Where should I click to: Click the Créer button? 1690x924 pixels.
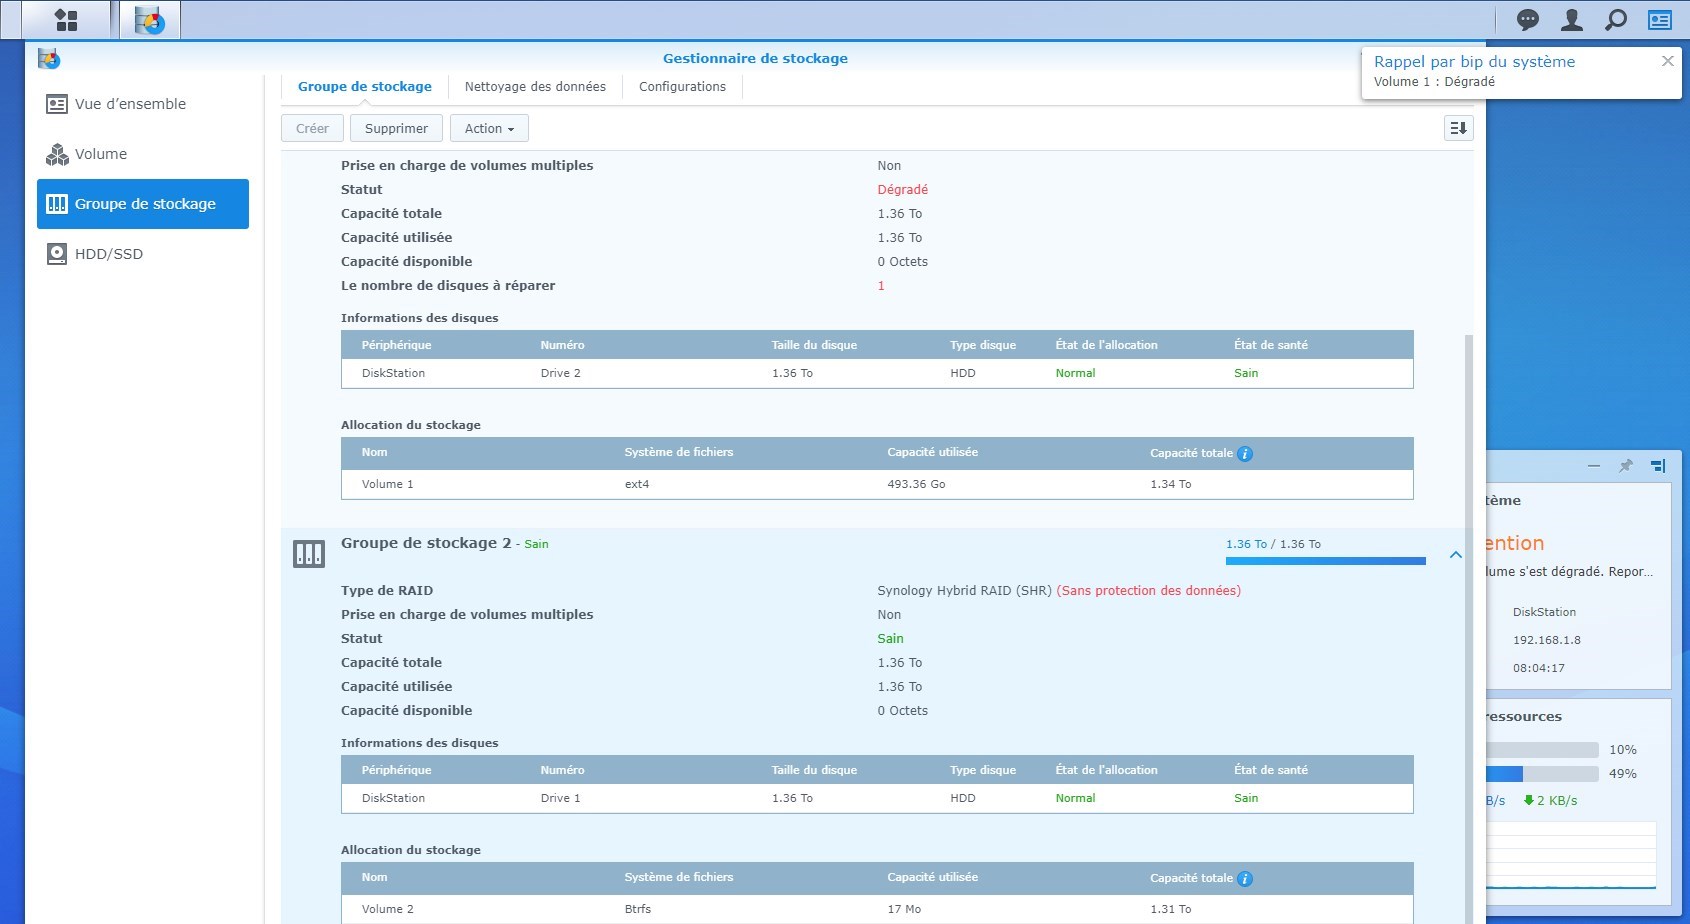312,128
